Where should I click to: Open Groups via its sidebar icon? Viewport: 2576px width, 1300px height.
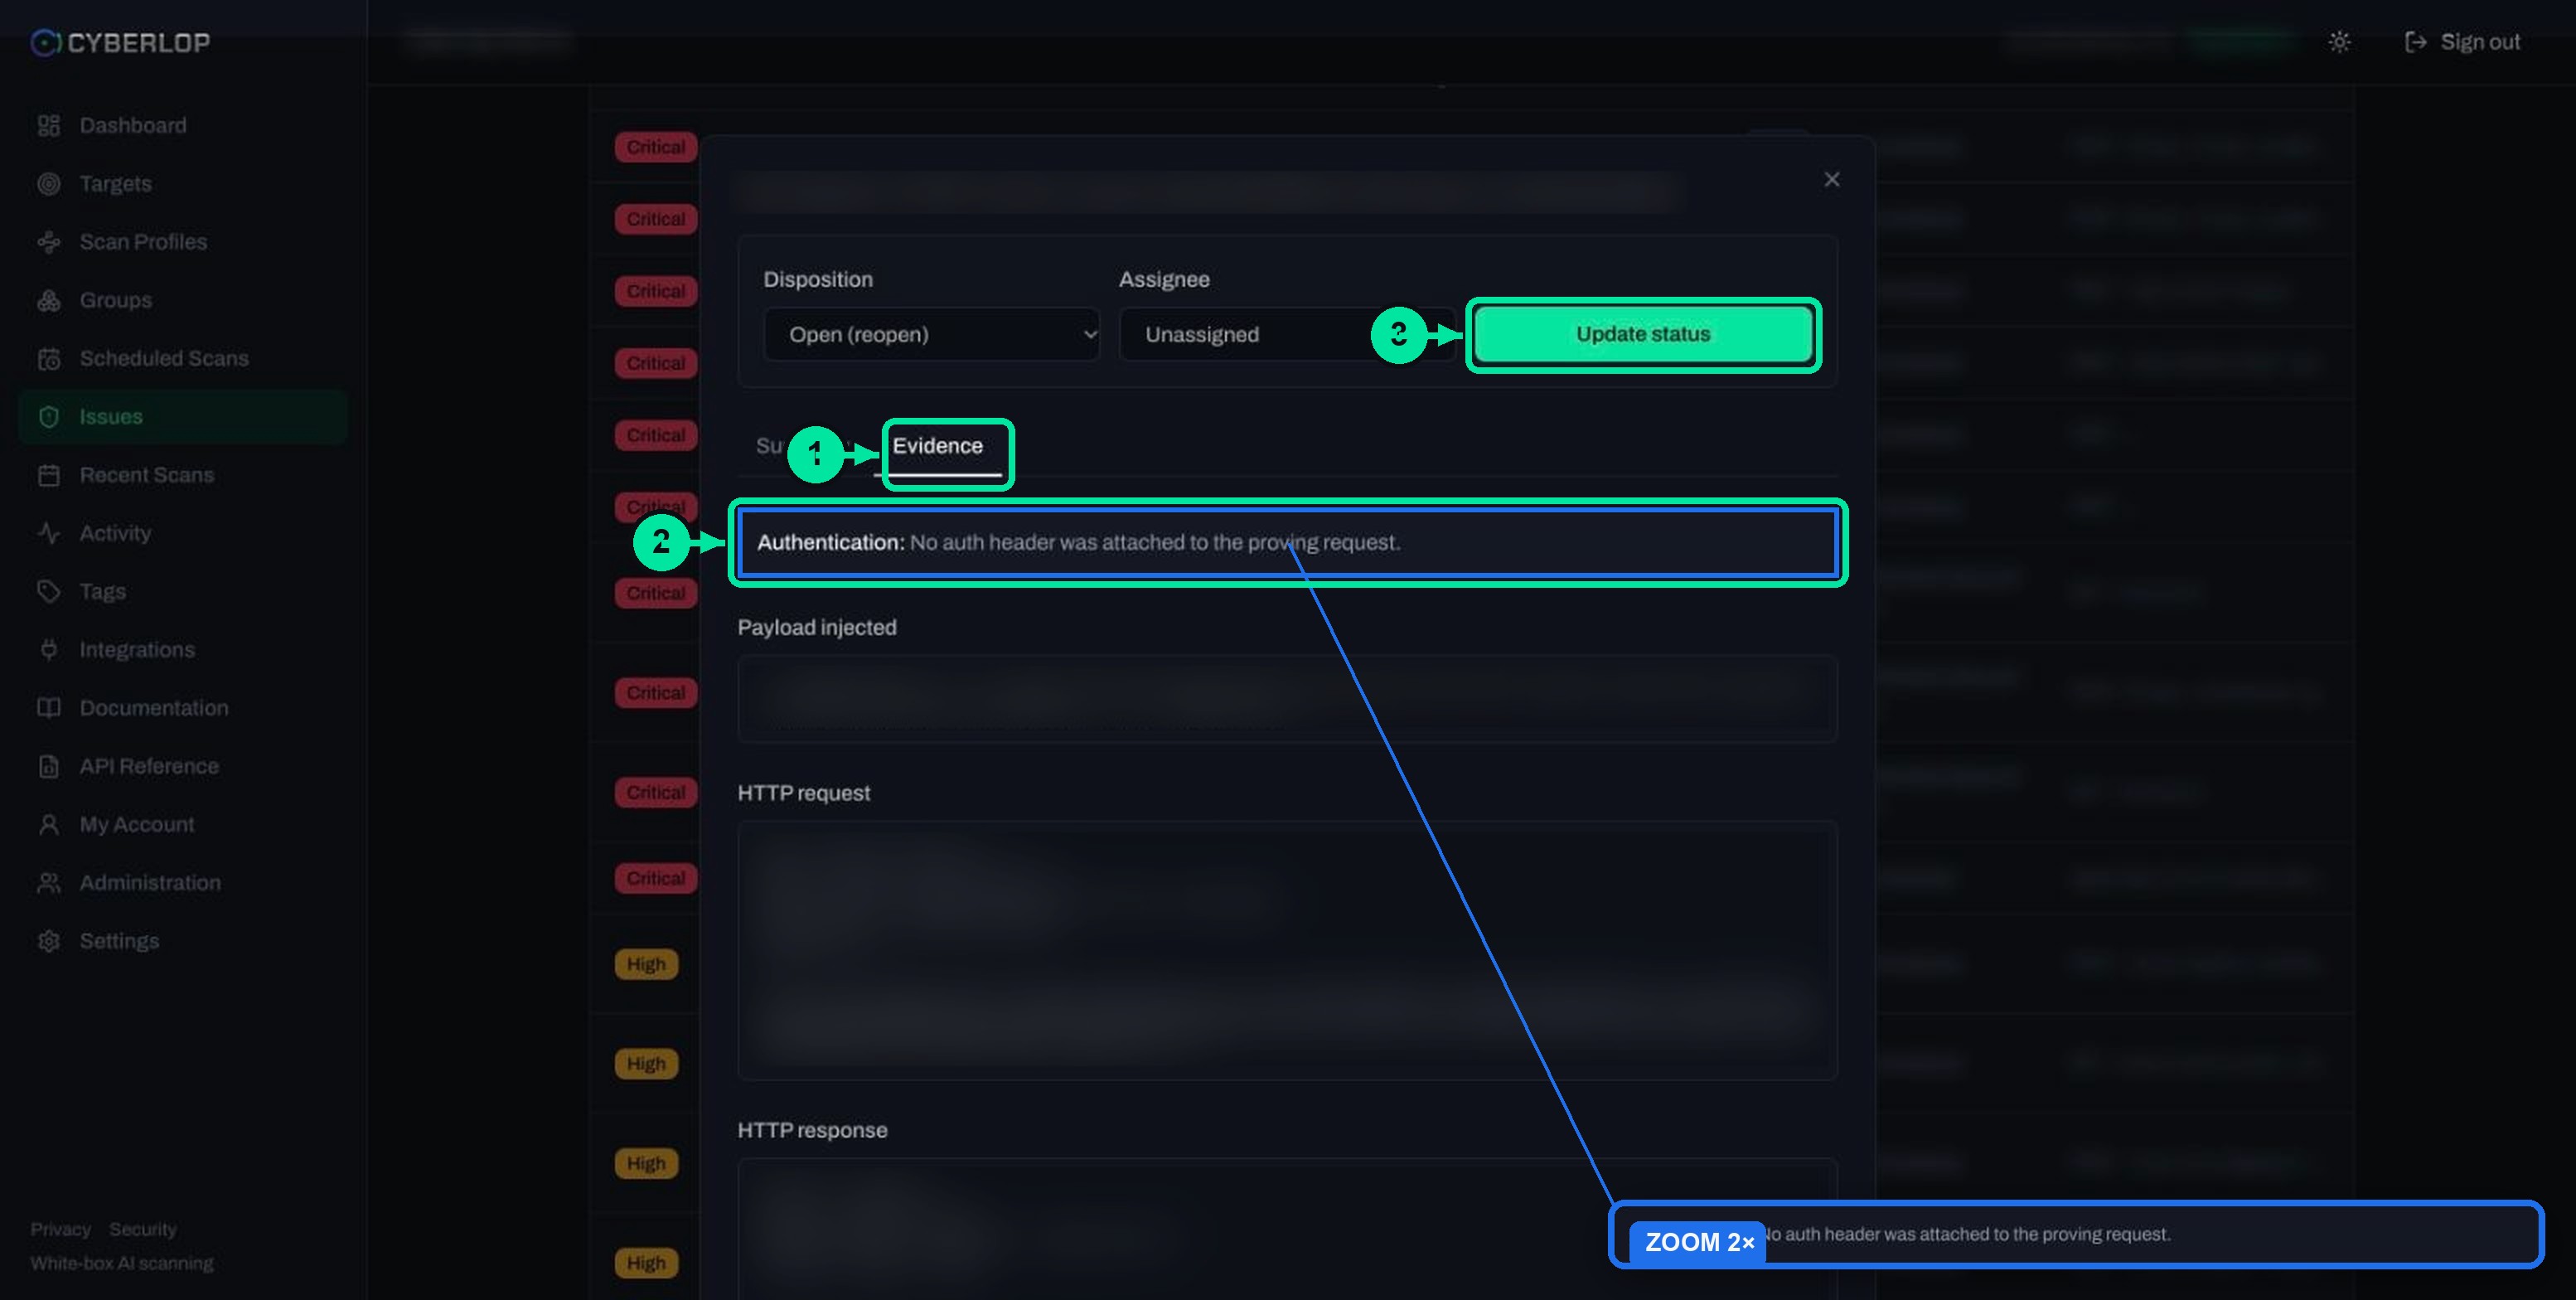[x=48, y=300]
